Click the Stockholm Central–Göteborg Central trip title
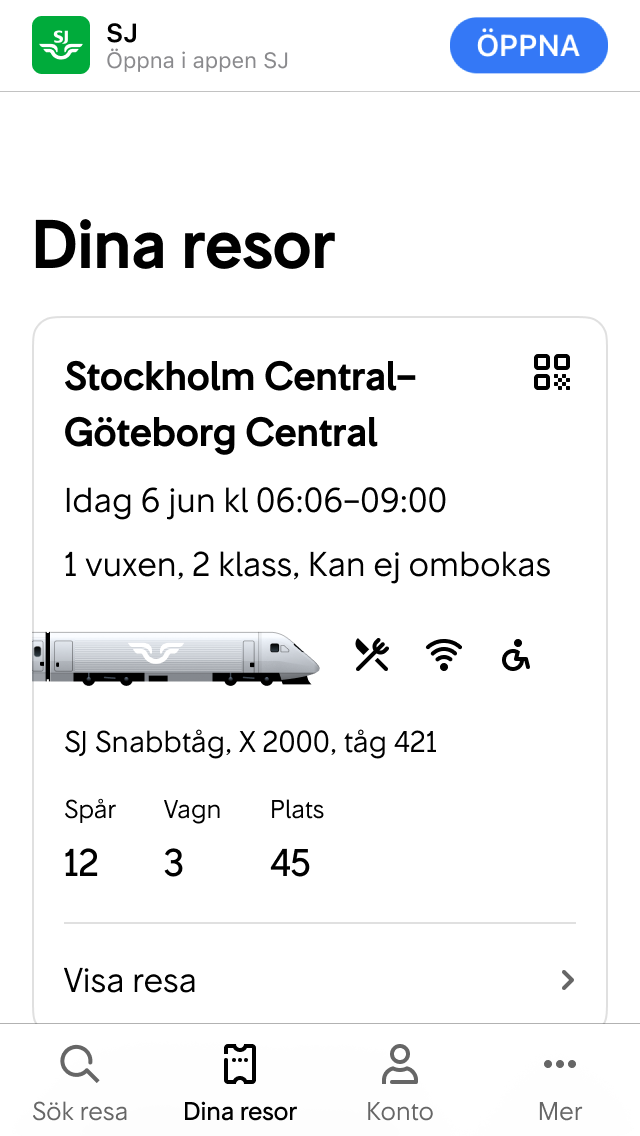The height and width of the screenshot is (1136, 640). (x=240, y=404)
